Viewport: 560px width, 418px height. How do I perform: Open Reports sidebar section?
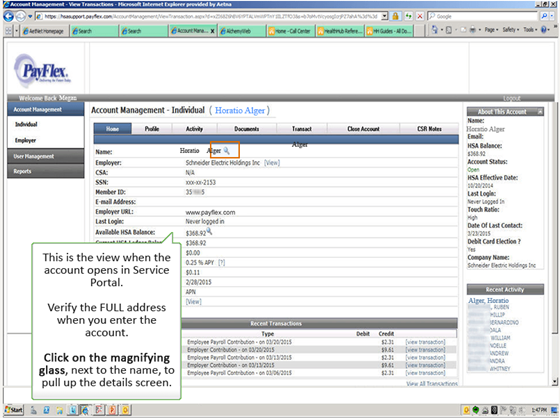[46, 171]
